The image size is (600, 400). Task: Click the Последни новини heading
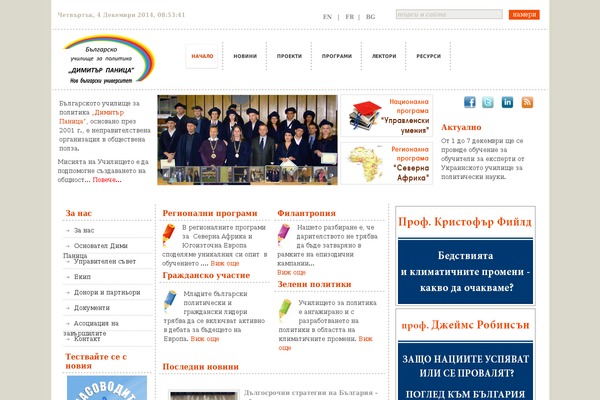tap(201, 367)
